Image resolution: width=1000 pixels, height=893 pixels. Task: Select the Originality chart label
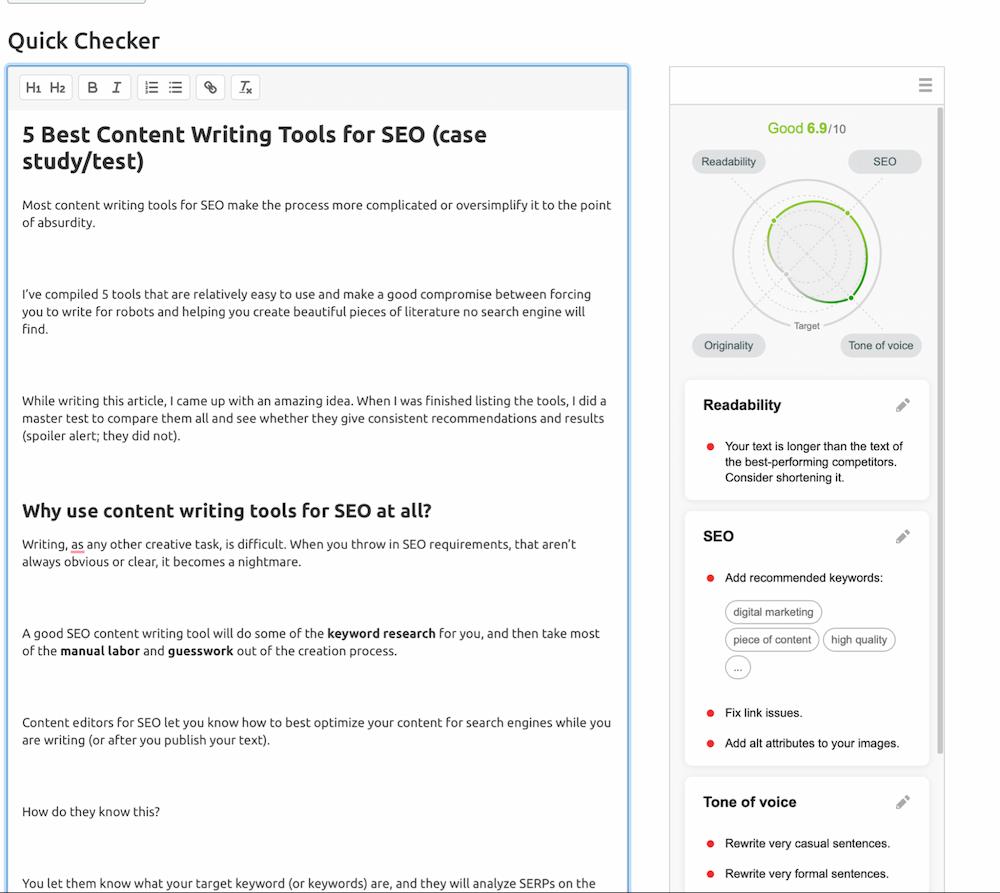point(728,345)
